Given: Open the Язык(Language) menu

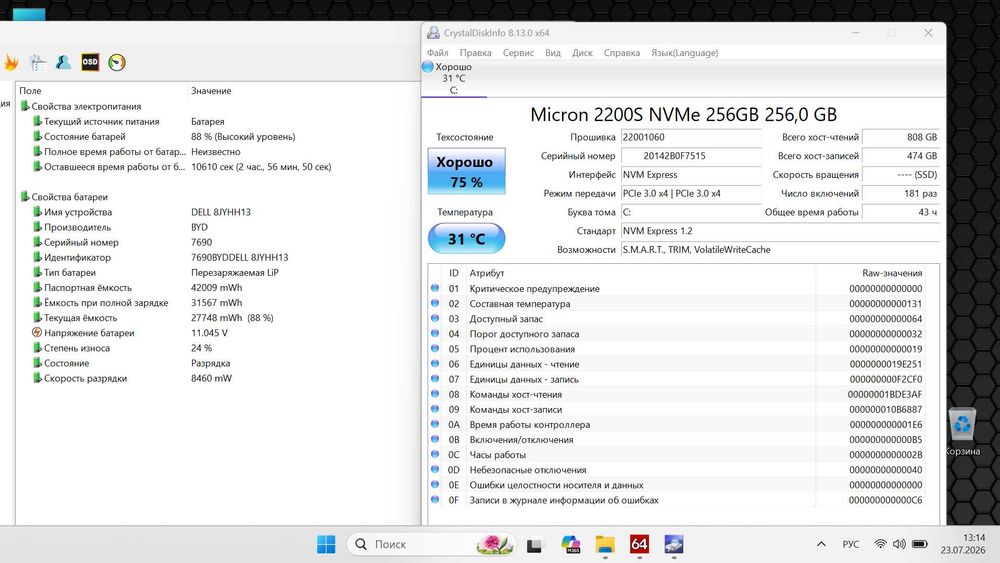Looking at the screenshot, I should pyautogui.click(x=684, y=52).
